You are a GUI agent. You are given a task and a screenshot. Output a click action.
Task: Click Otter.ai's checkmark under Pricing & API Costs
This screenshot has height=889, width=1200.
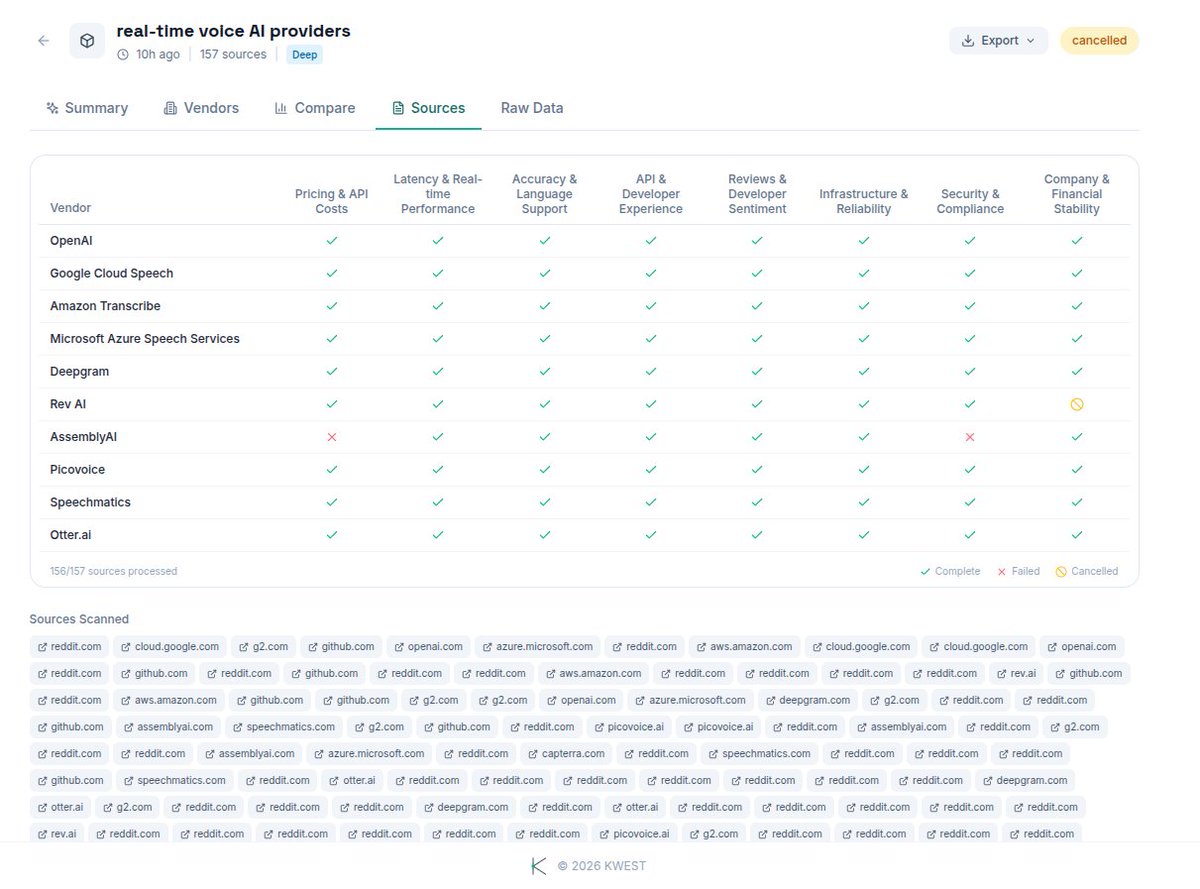point(332,535)
